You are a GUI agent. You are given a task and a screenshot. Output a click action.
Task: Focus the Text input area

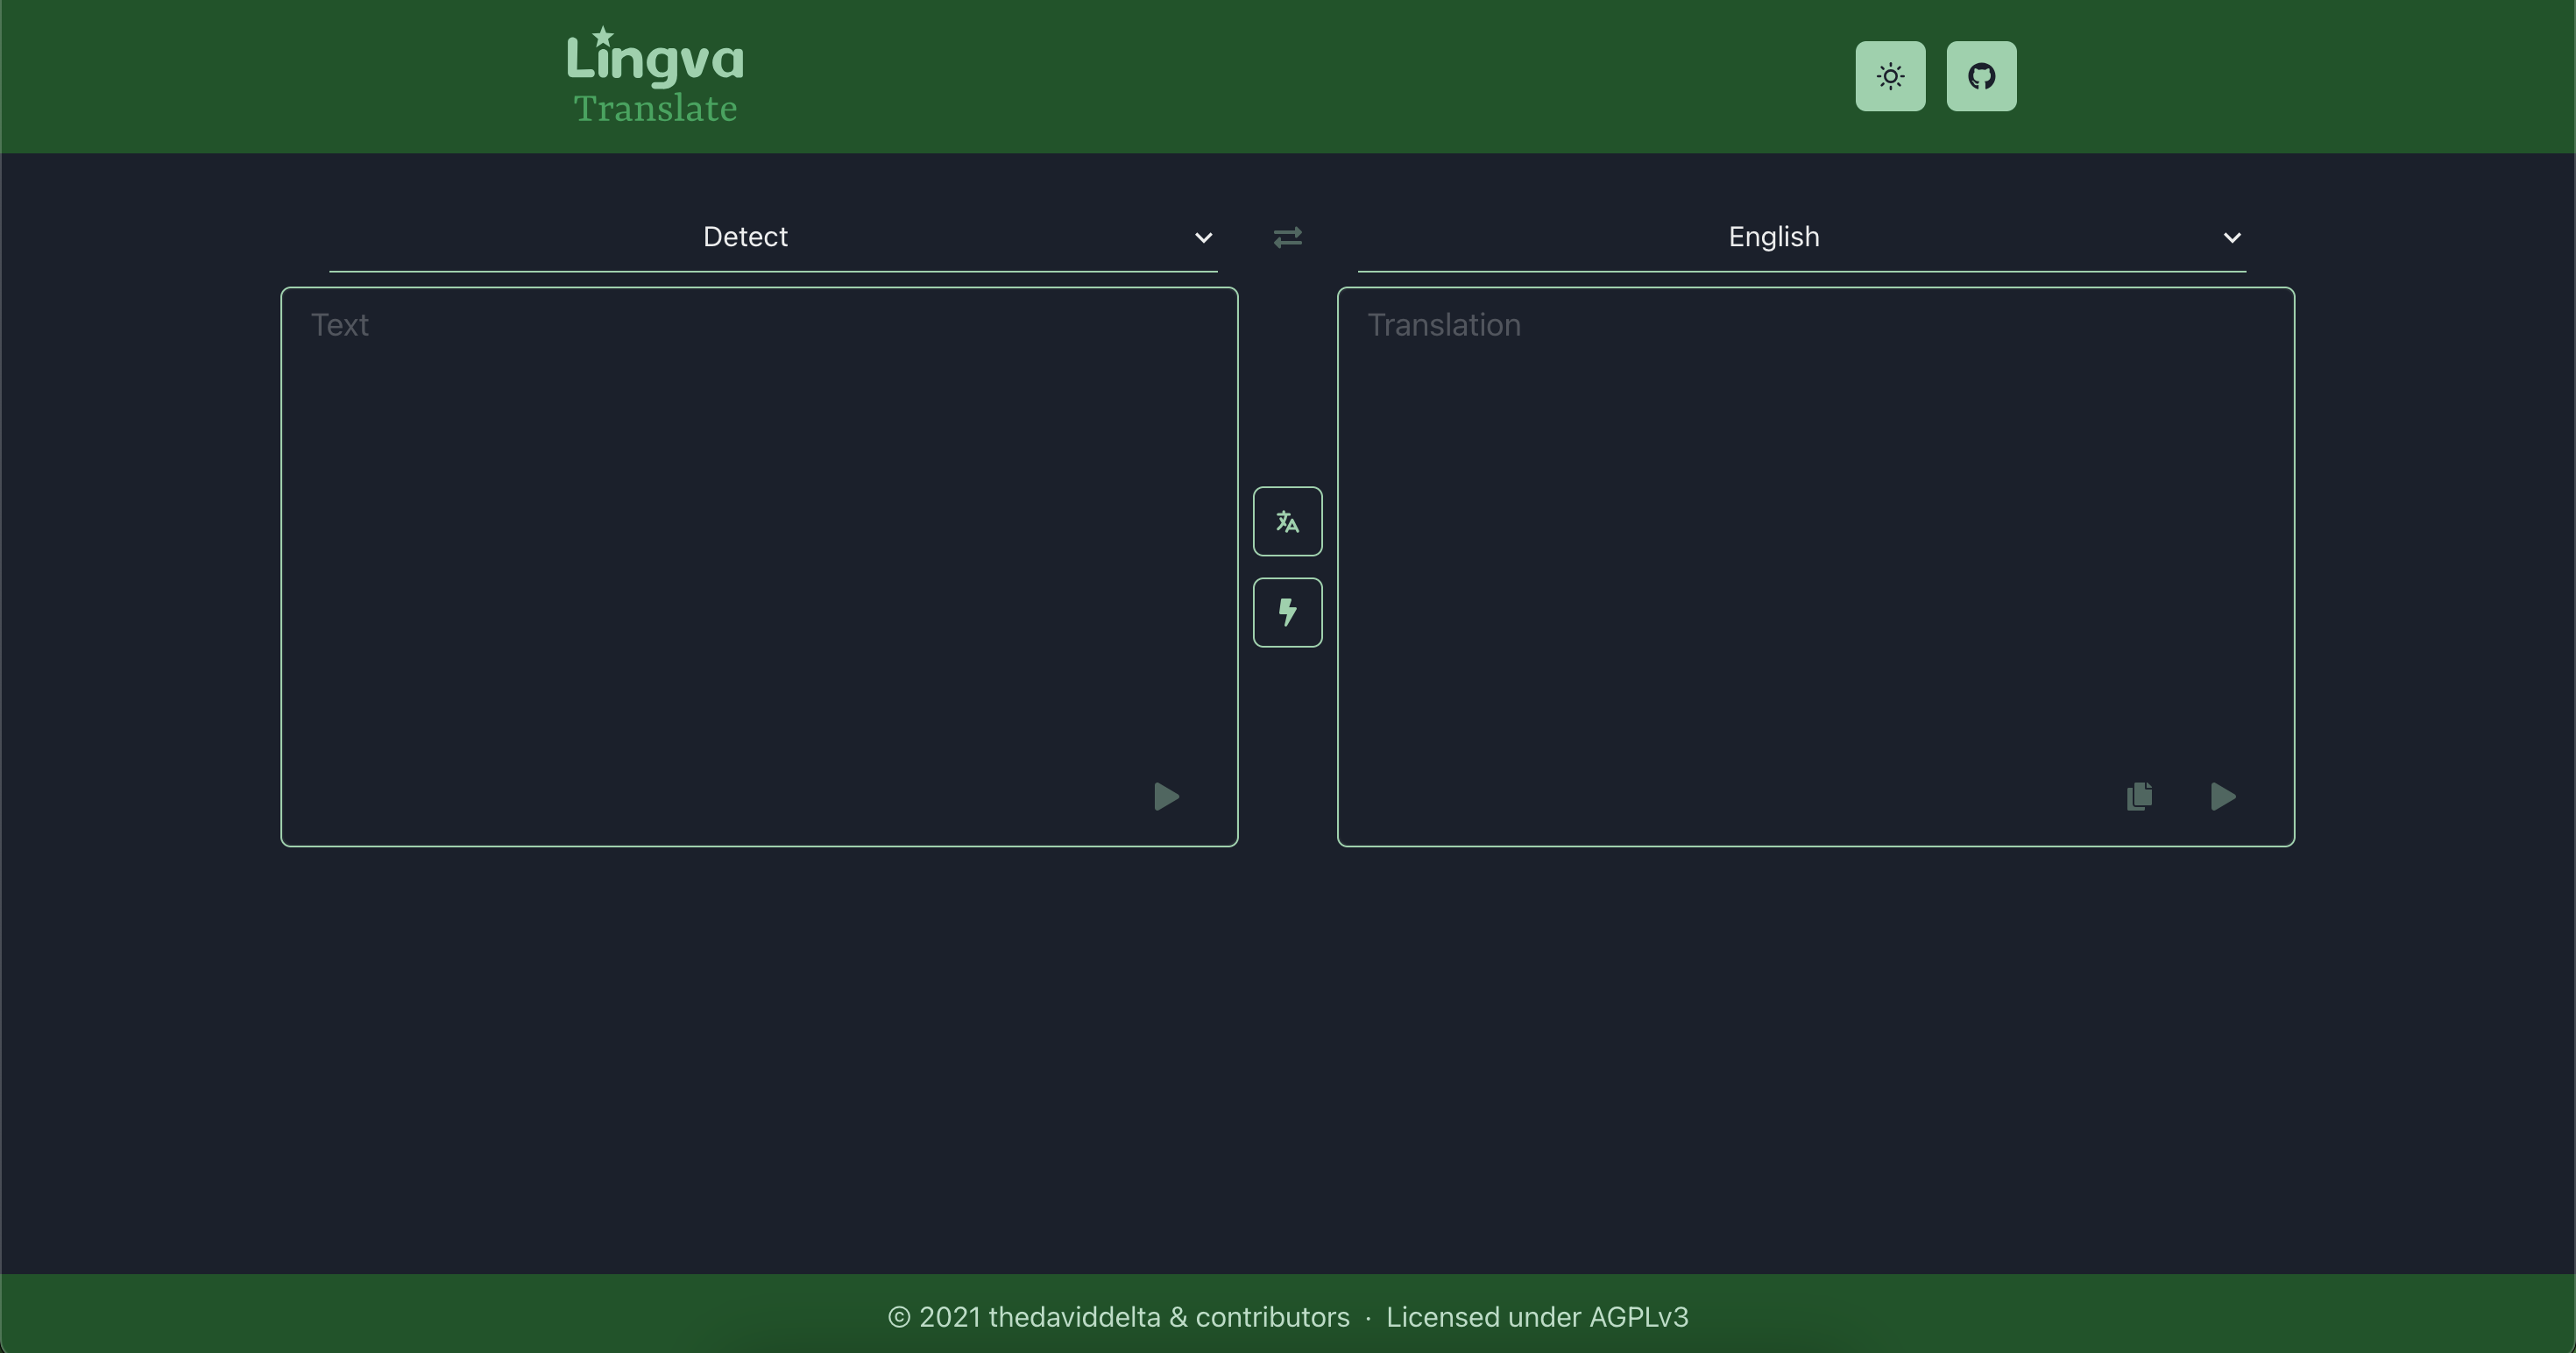(759, 566)
